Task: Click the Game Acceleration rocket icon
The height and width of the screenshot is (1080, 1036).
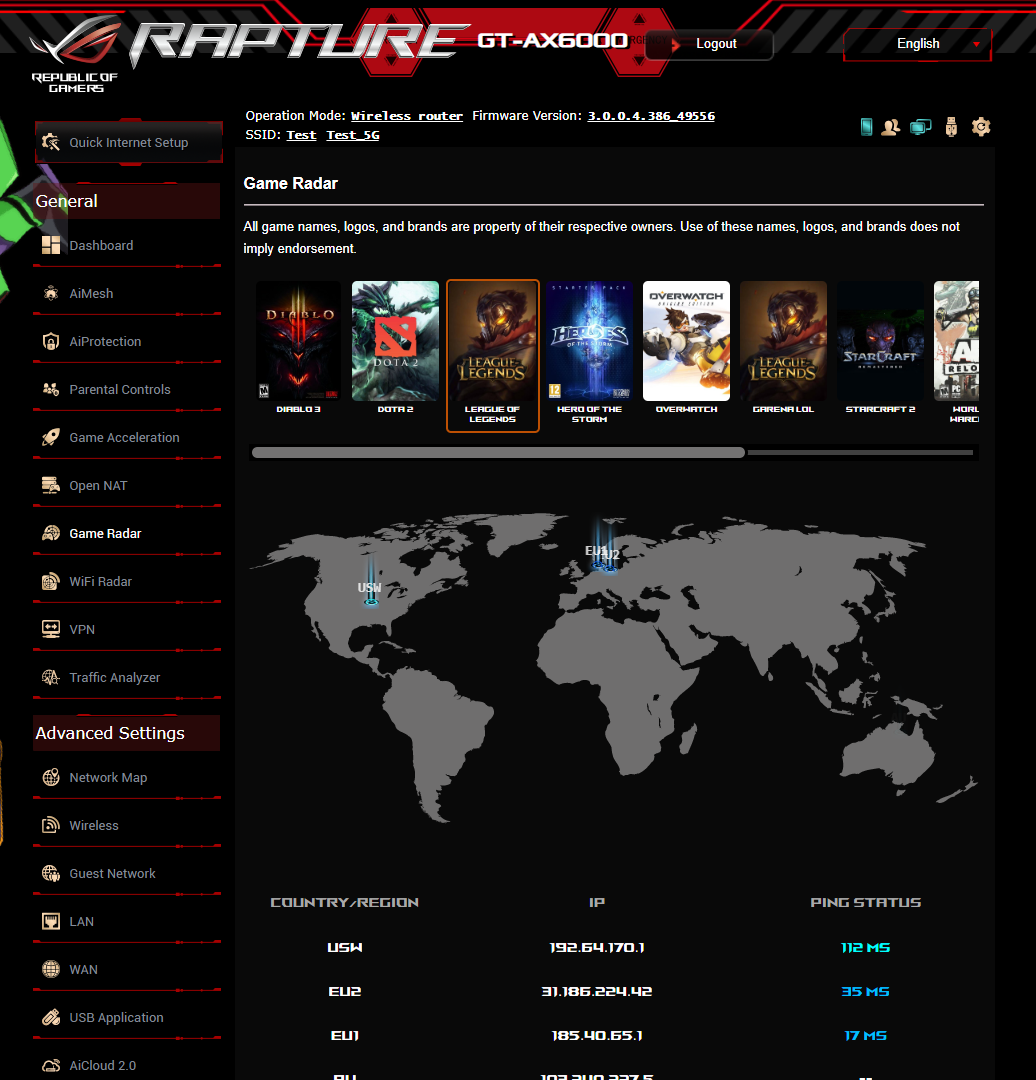Action: (51, 437)
